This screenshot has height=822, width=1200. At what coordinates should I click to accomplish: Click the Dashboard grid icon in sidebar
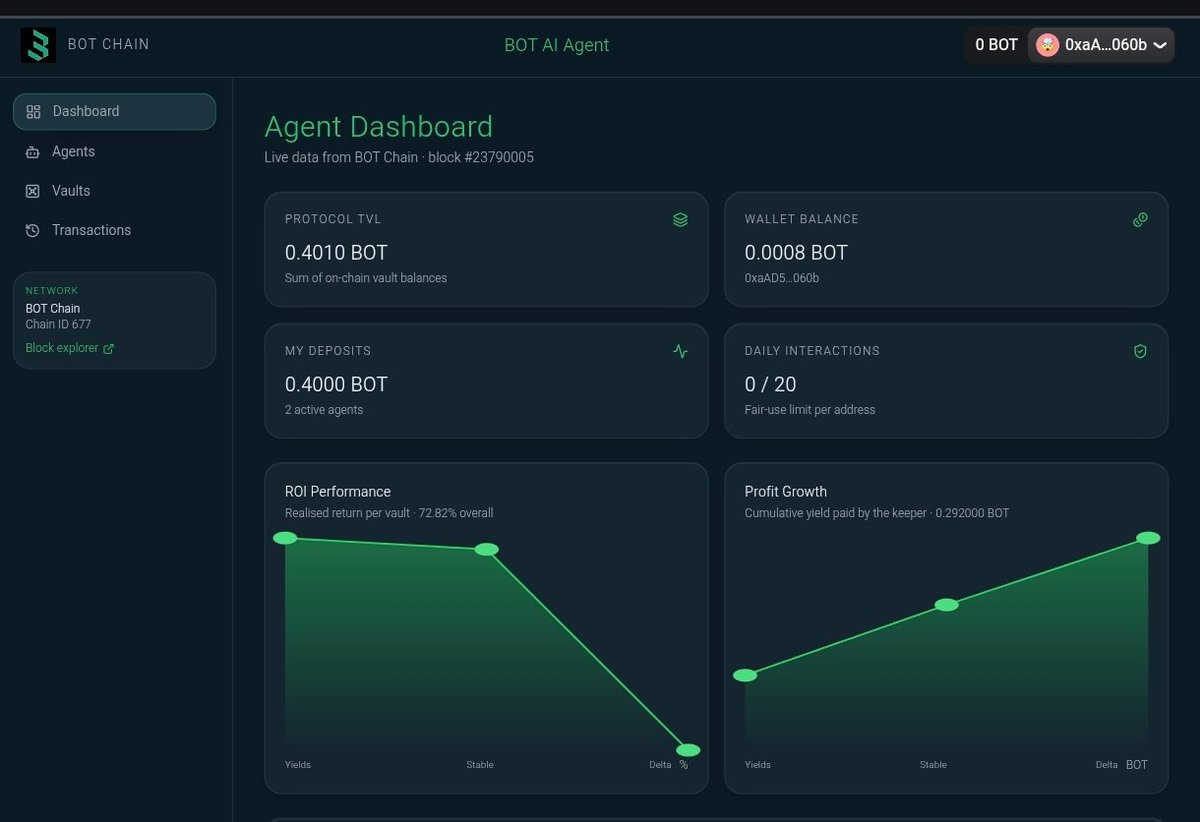(x=33, y=112)
